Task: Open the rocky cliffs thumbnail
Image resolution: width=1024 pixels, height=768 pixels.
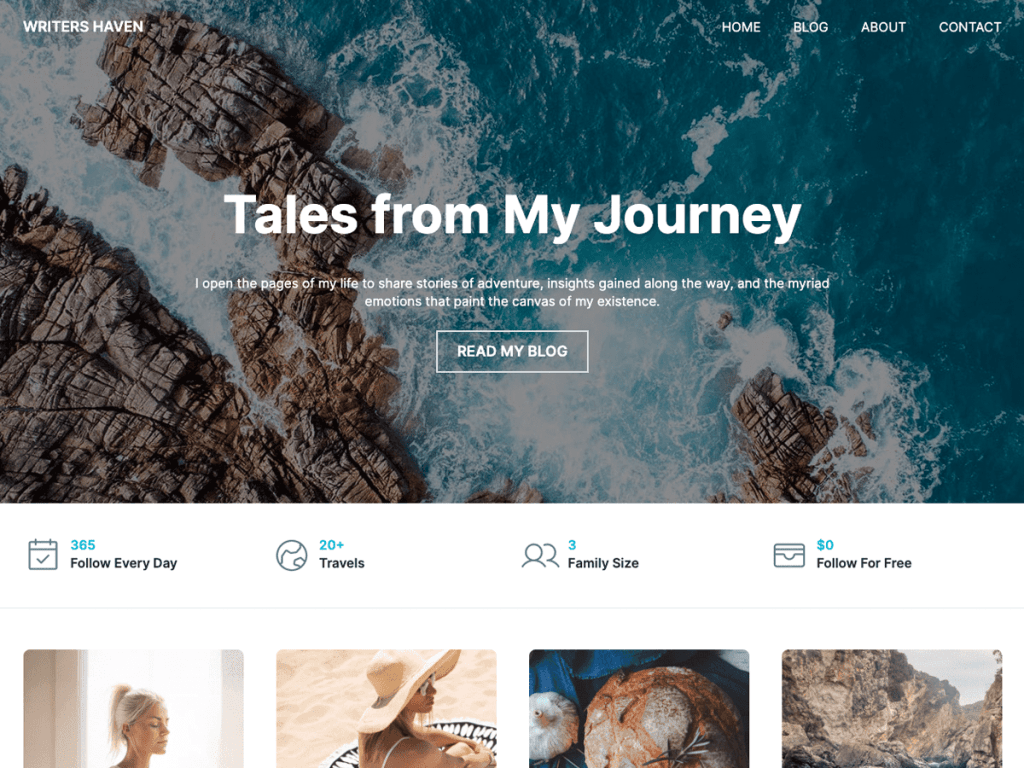Action: coord(891,709)
